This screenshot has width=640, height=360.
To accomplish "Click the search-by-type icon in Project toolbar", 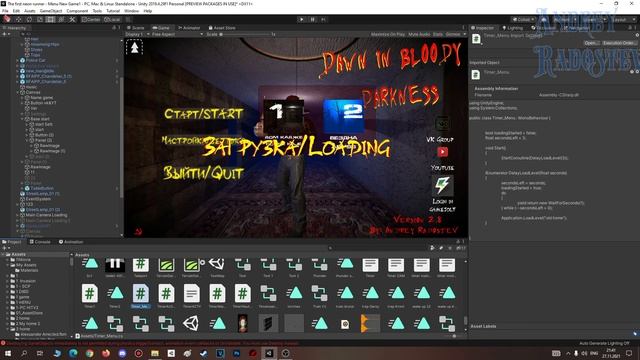I will 432,248.
